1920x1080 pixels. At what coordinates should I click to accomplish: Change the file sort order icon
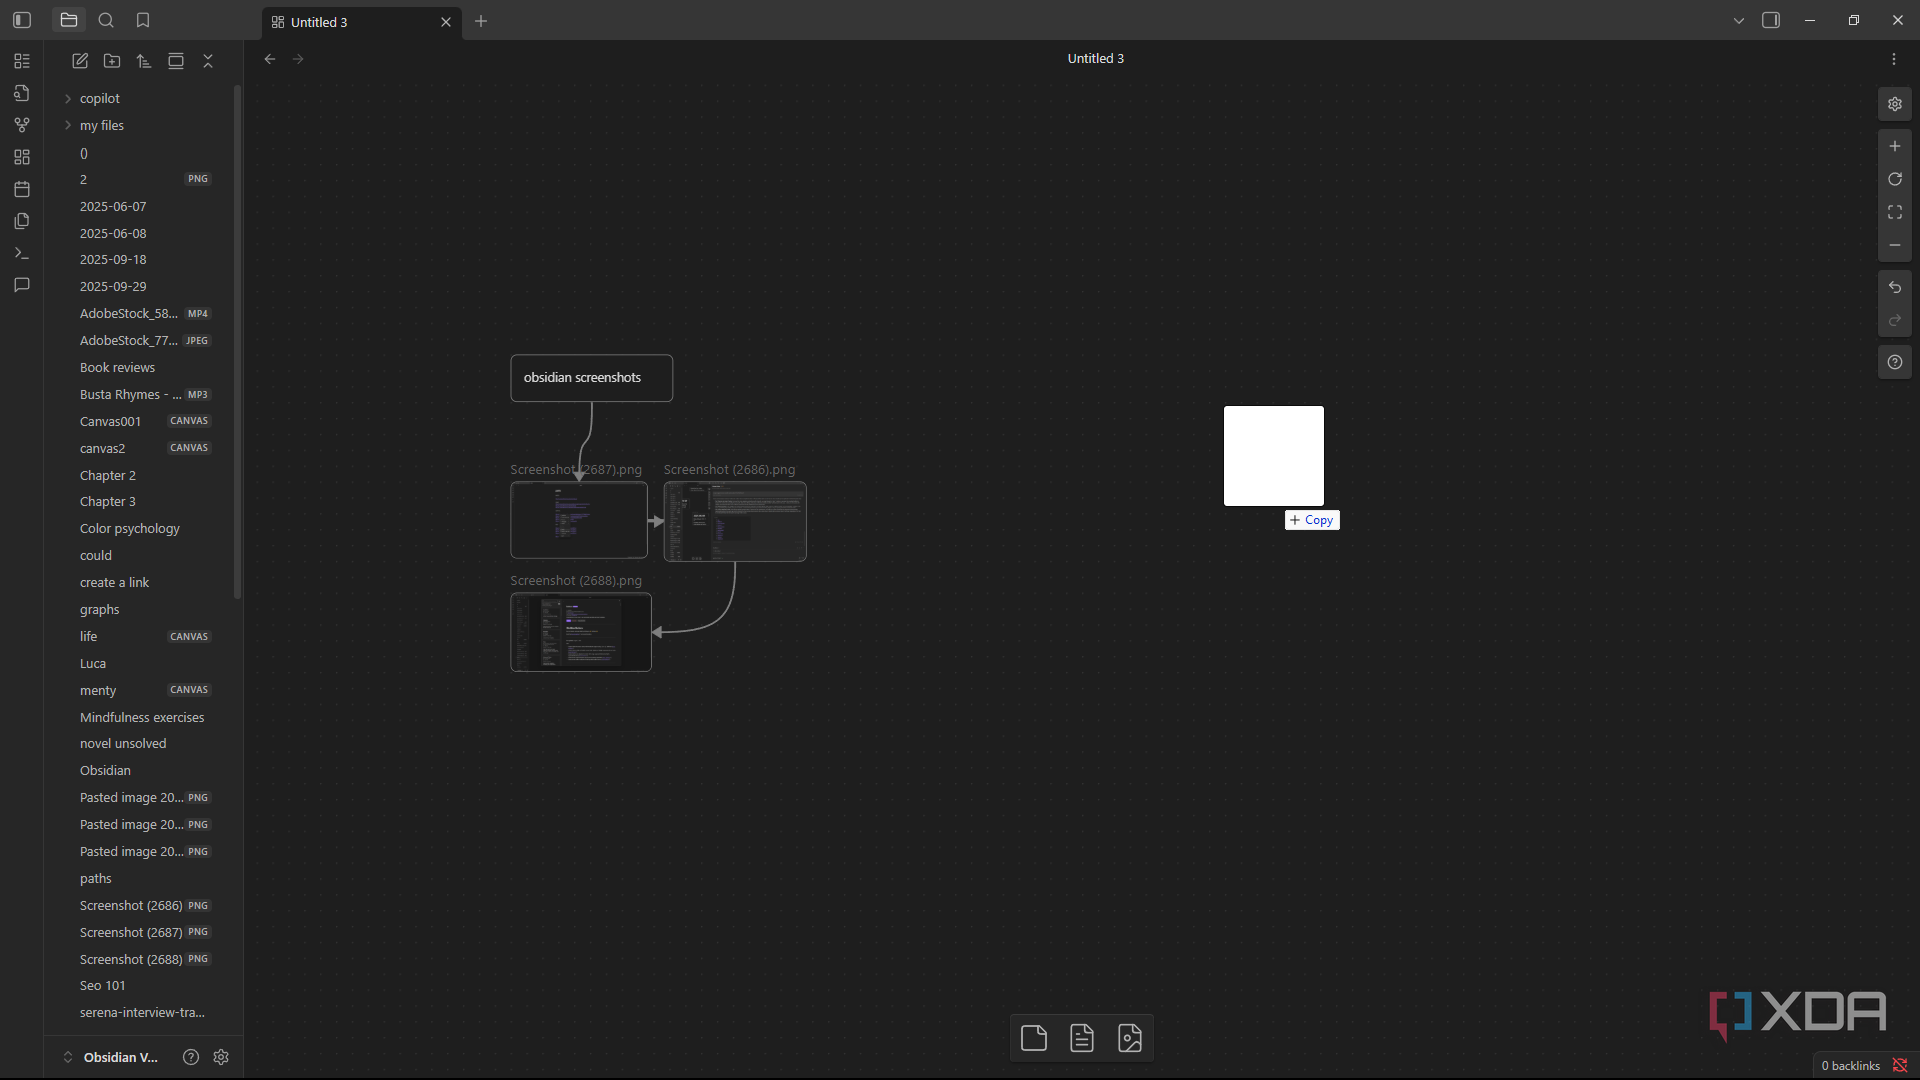click(144, 61)
